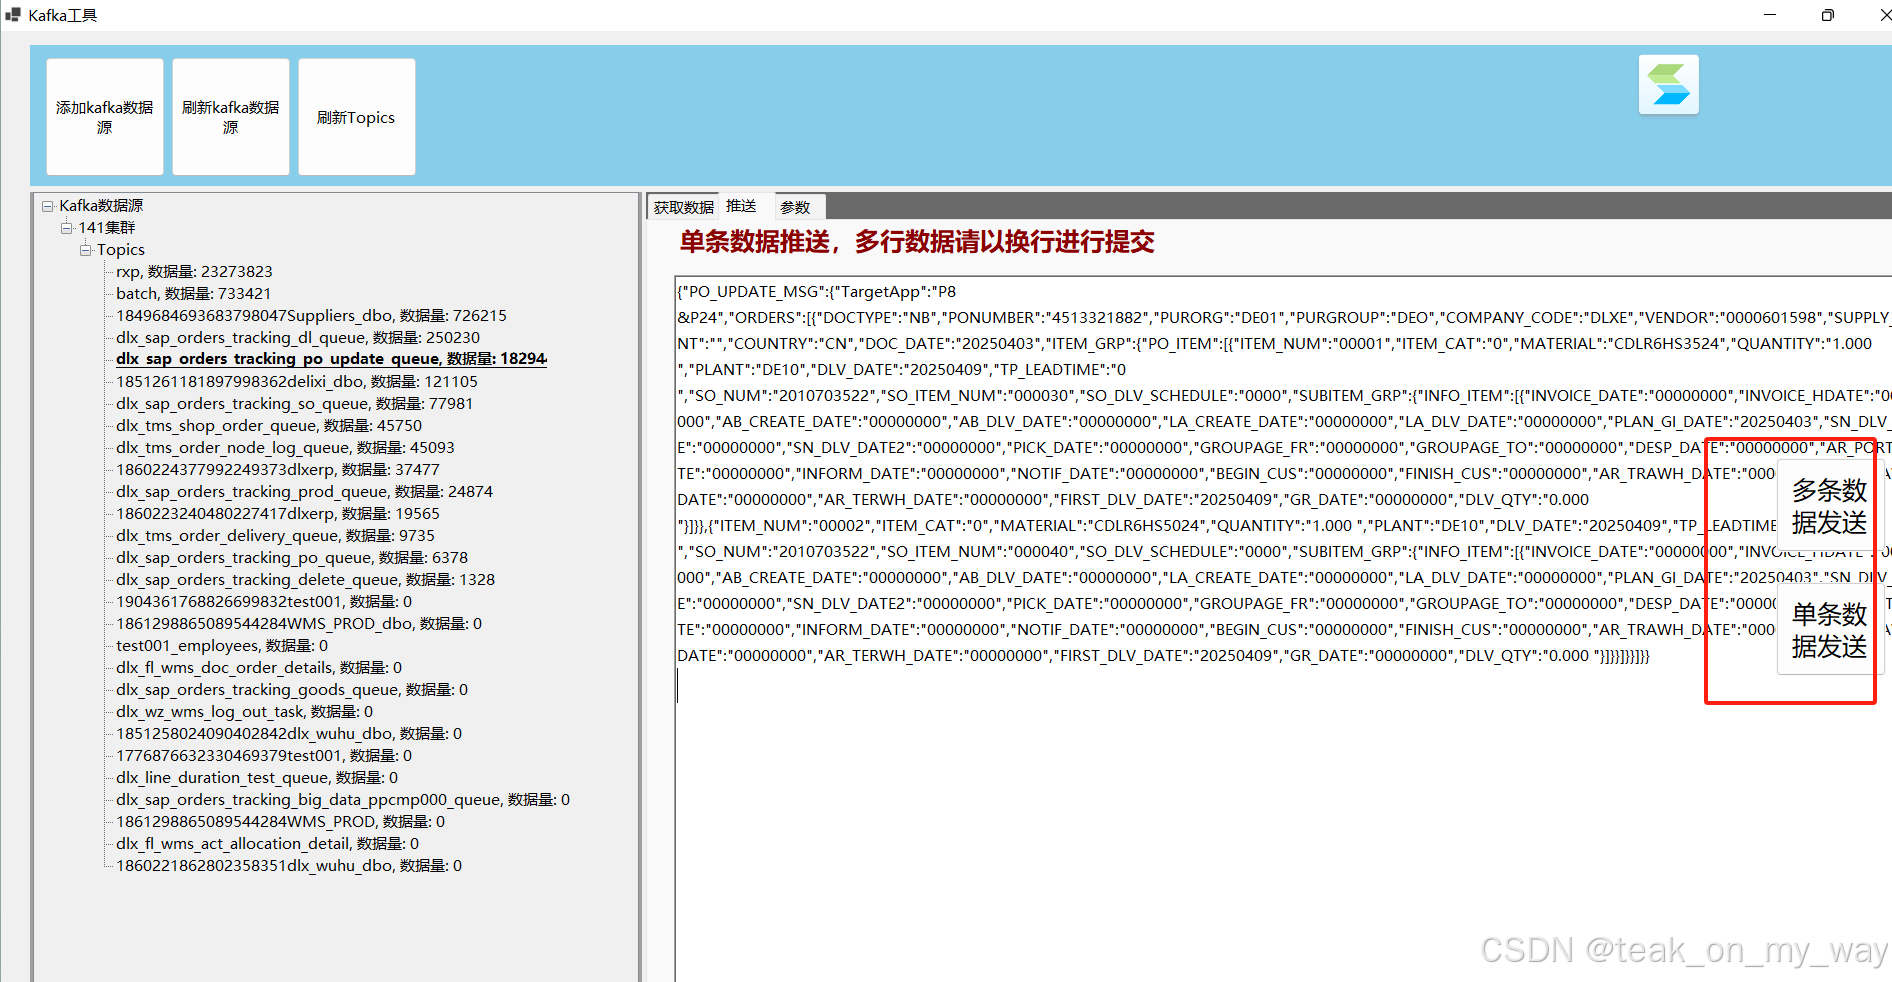Click the Kafka工具 title bar app icon
Image resolution: width=1892 pixels, height=982 pixels.
click(x=13, y=15)
